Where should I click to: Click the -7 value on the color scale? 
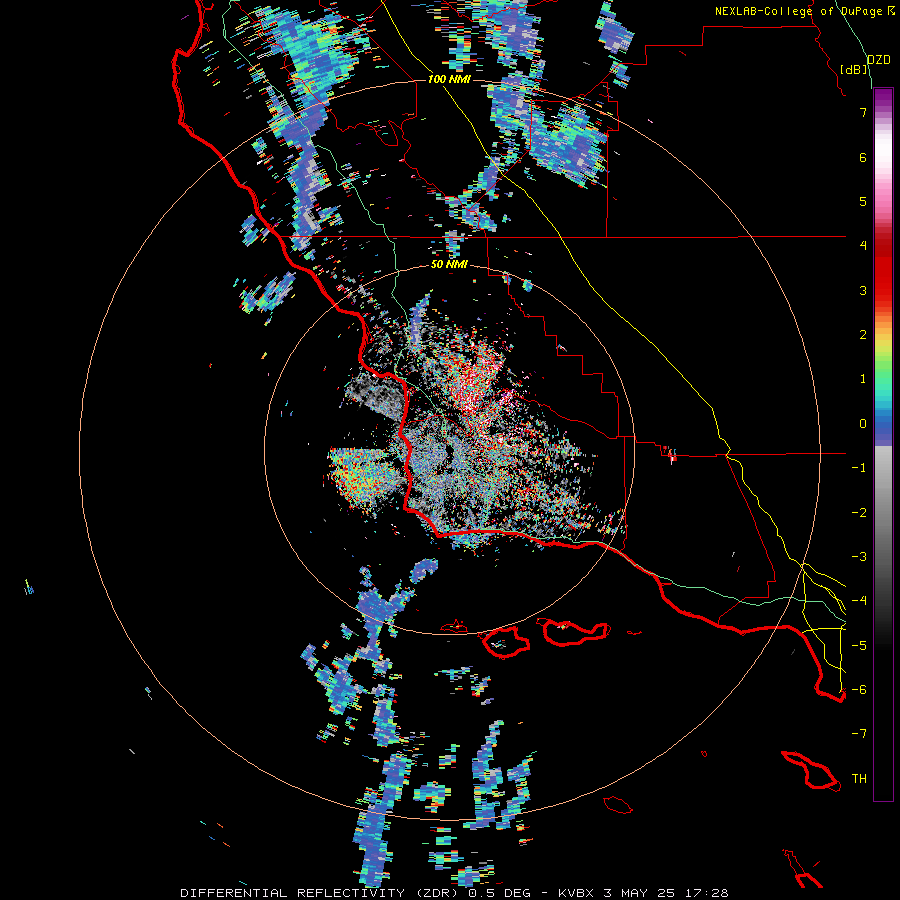coord(859,734)
